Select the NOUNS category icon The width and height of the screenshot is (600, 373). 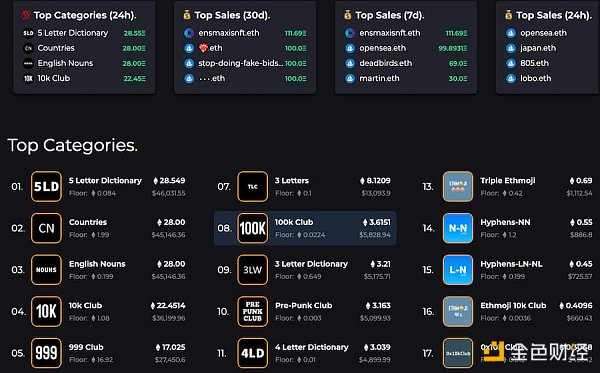[x=46, y=270]
